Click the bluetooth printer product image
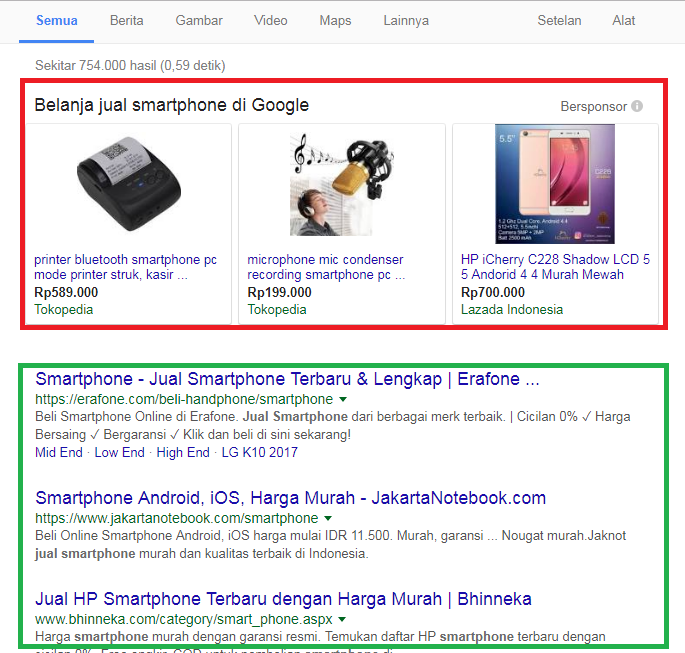The image size is (685, 653). point(129,184)
